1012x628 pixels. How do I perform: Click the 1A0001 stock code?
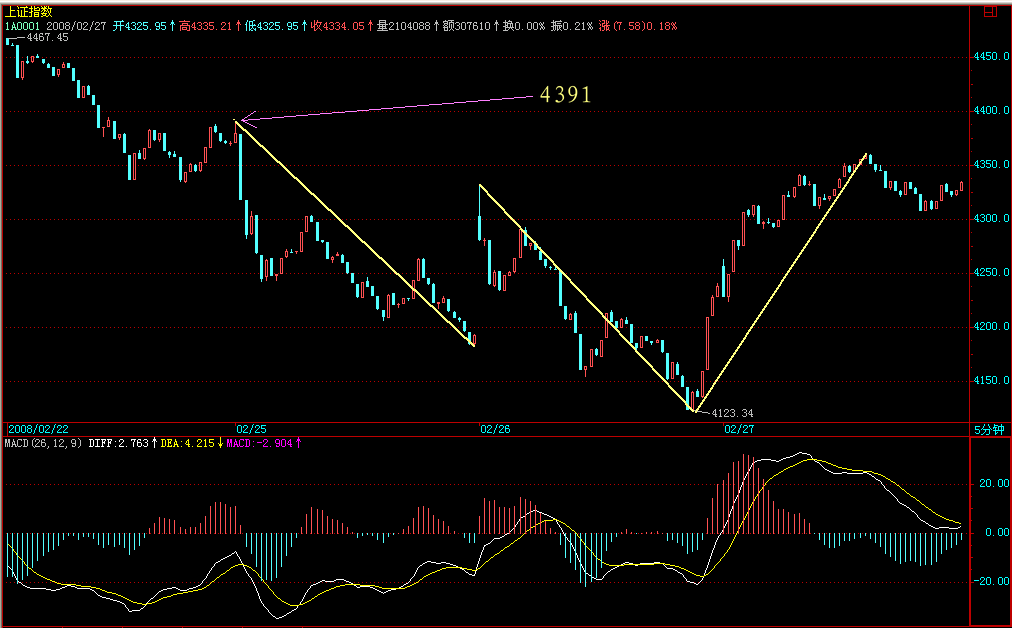21,24
